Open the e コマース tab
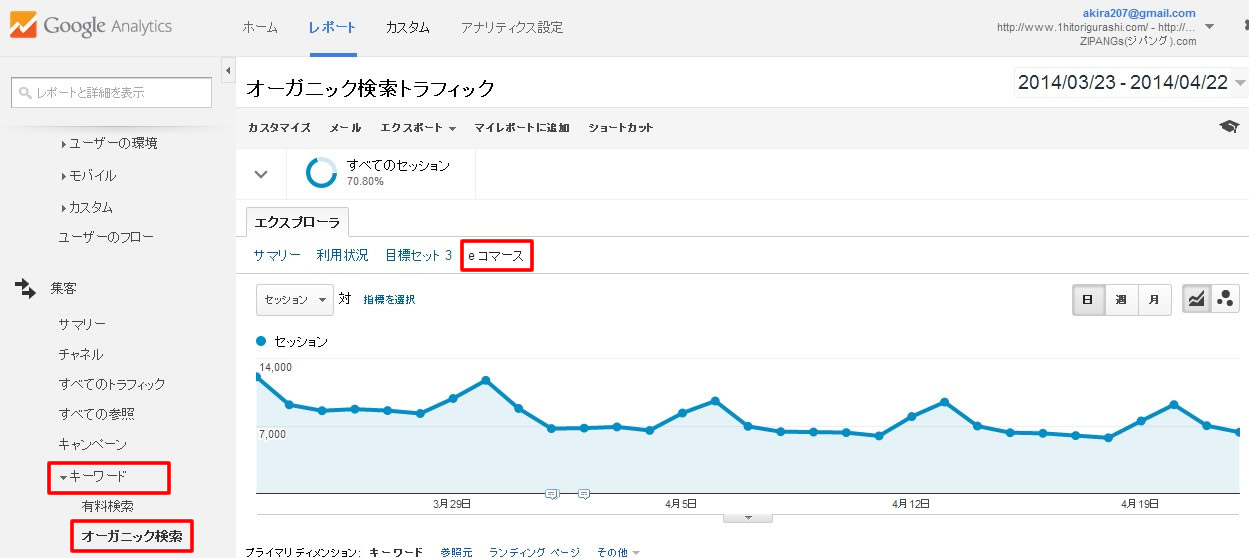This screenshot has height=558, width=1249. pos(496,256)
